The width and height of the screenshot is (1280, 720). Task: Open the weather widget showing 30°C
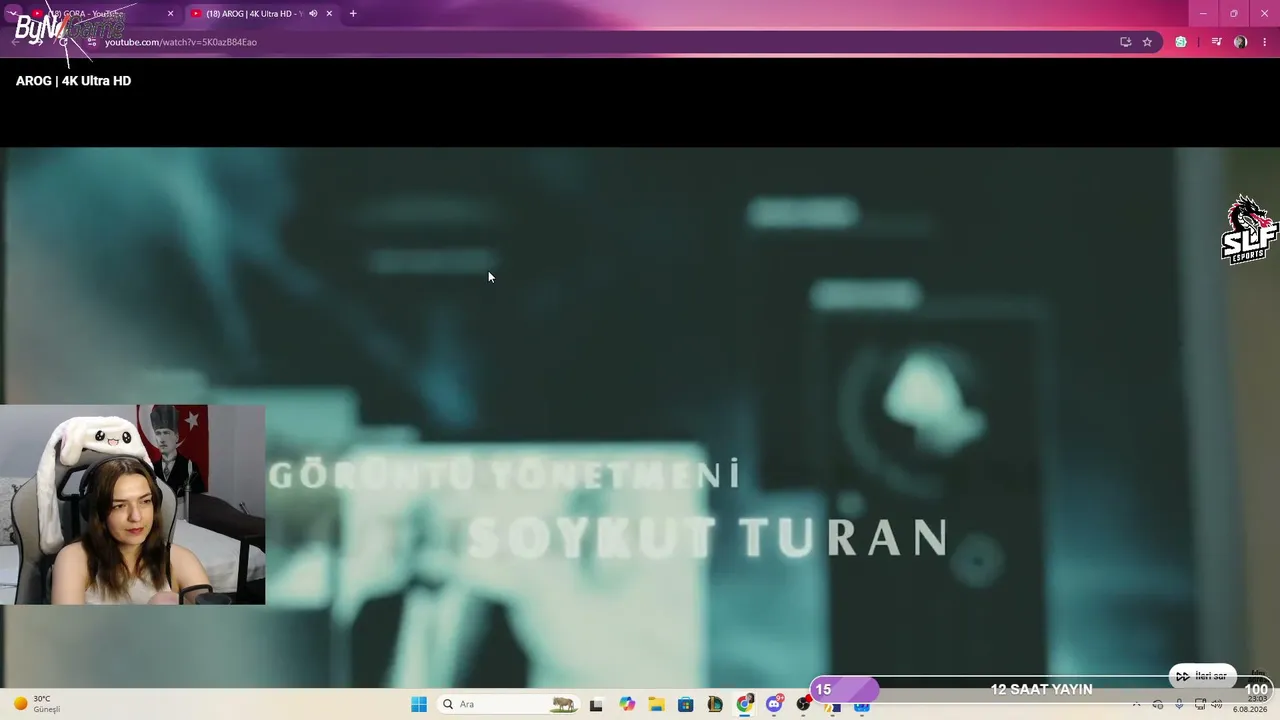pyautogui.click(x=37, y=704)
